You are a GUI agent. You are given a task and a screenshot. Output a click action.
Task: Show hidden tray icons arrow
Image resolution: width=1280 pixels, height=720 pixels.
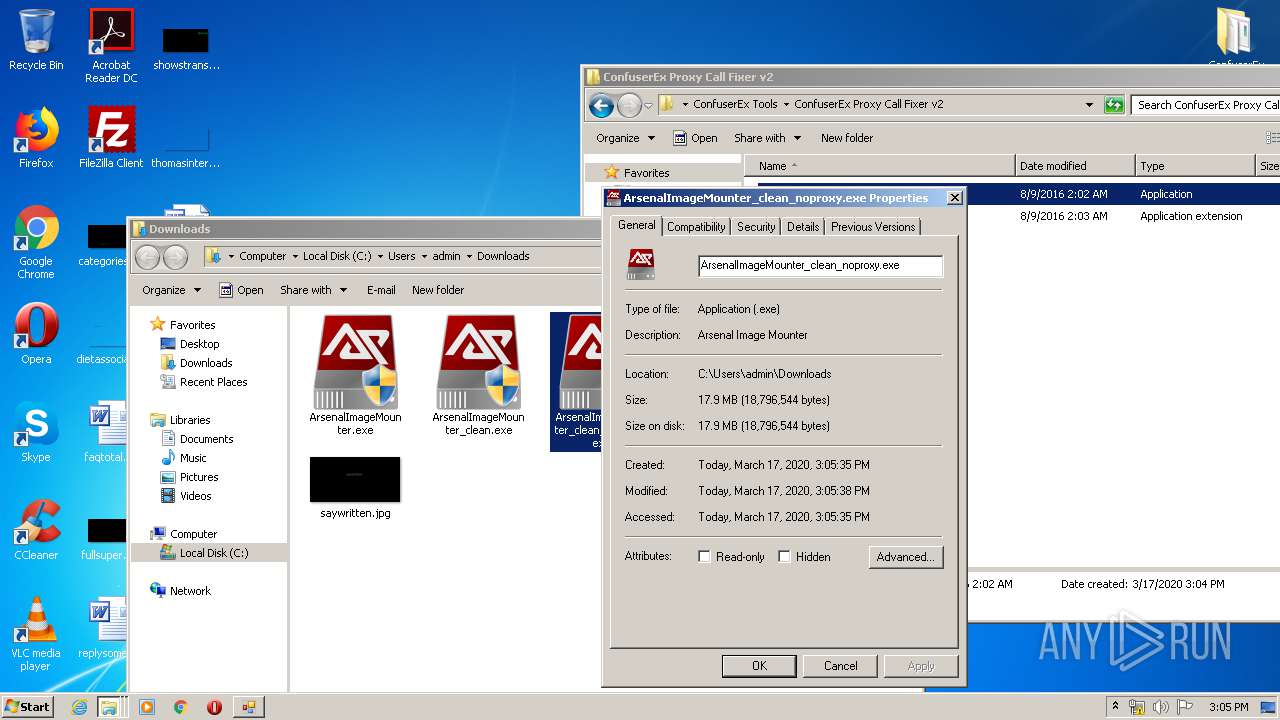click(1115, 706)
